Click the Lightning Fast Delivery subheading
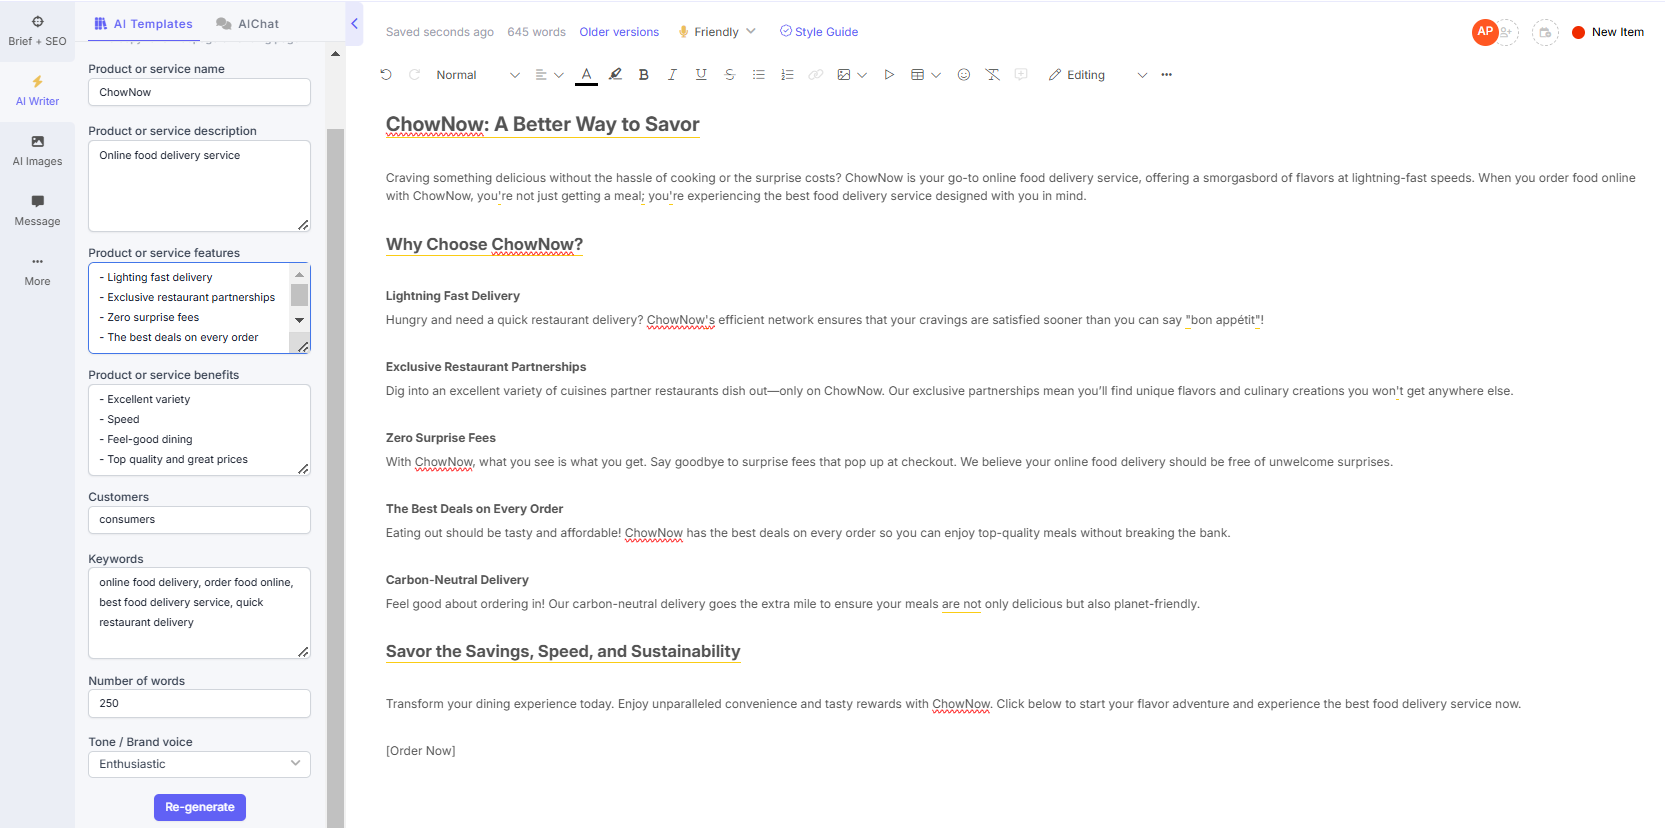The width and height of the screenshot is (1665, 828). [453, 296]
